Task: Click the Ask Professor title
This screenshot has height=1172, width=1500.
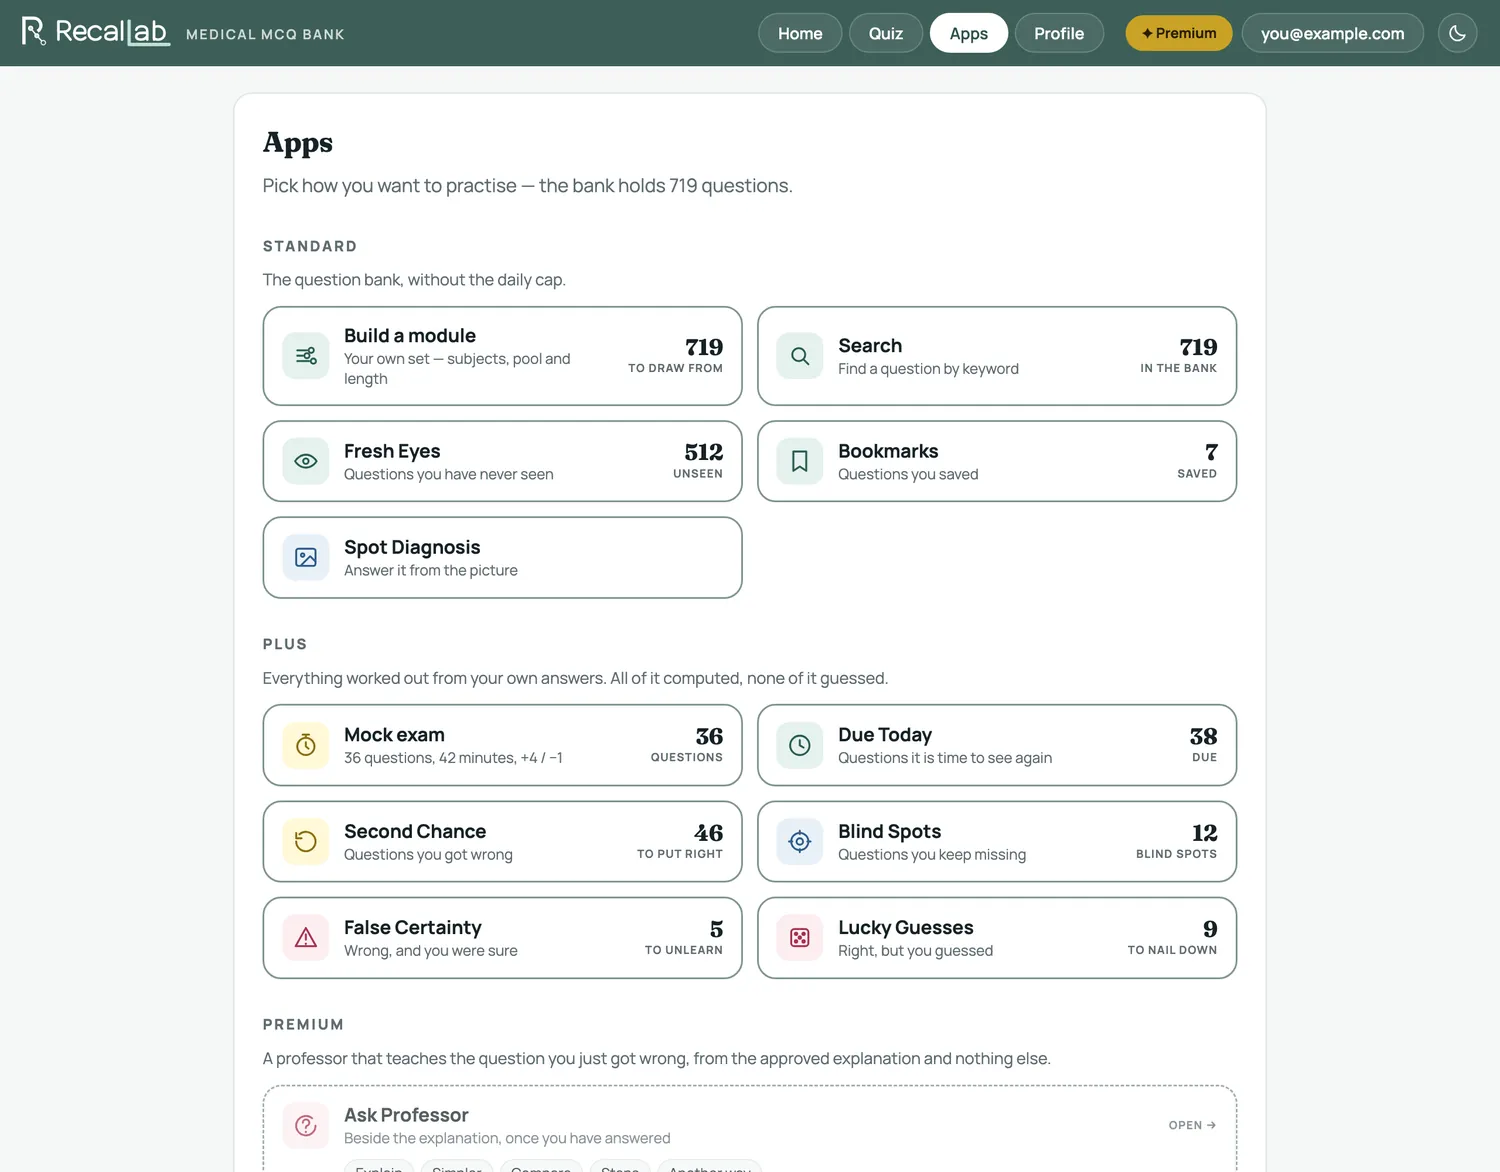Action: [406, 1115]
